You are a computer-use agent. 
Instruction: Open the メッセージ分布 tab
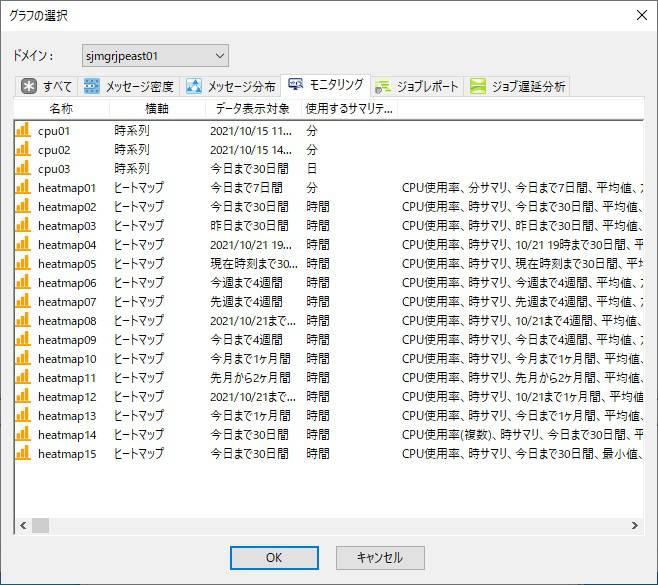[x=231, y=86]
